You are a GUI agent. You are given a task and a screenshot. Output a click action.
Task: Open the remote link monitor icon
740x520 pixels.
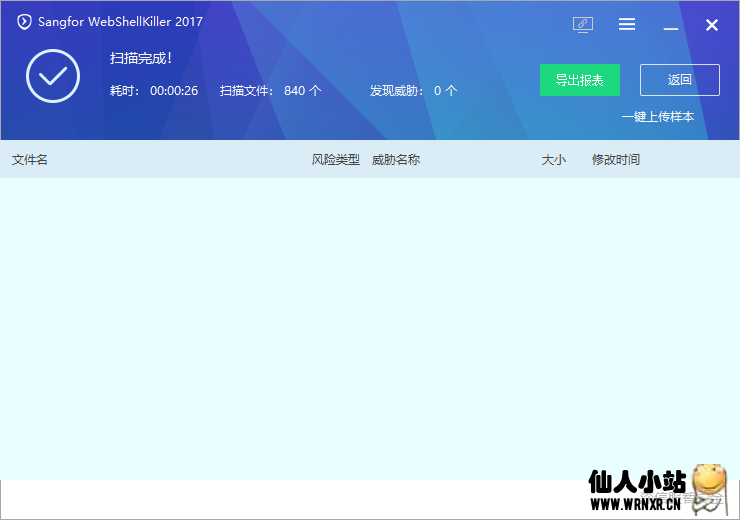click(x=583, y=25)
